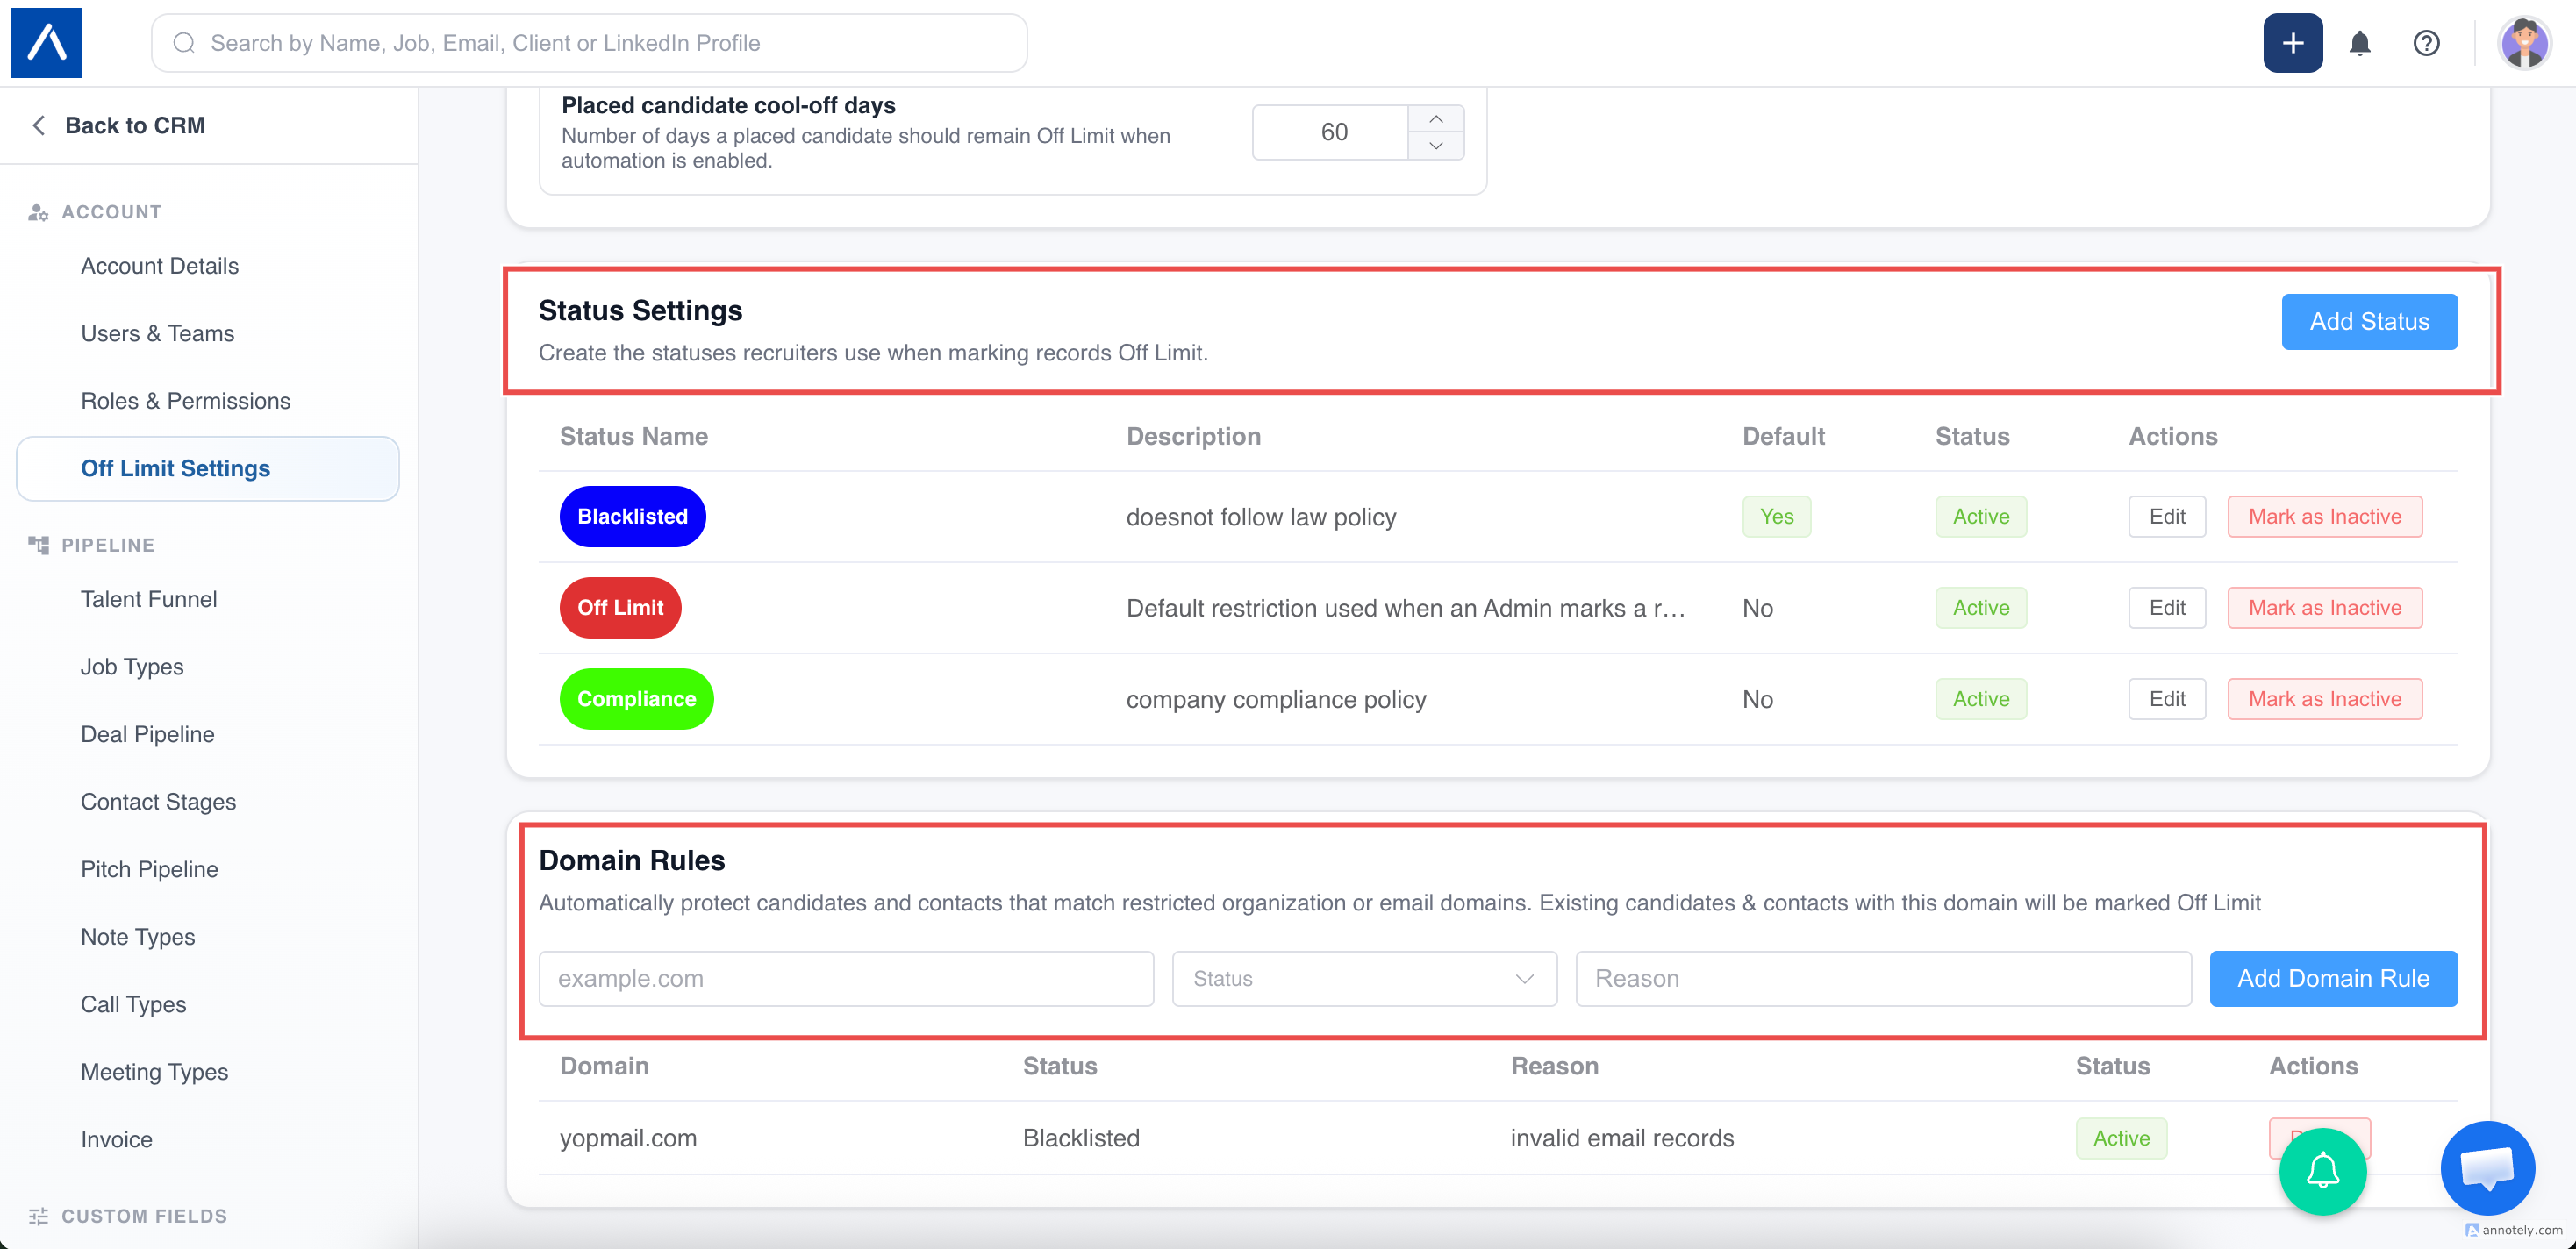
Task: Open Deal Pipeline settings
Action: coord(148,734)
